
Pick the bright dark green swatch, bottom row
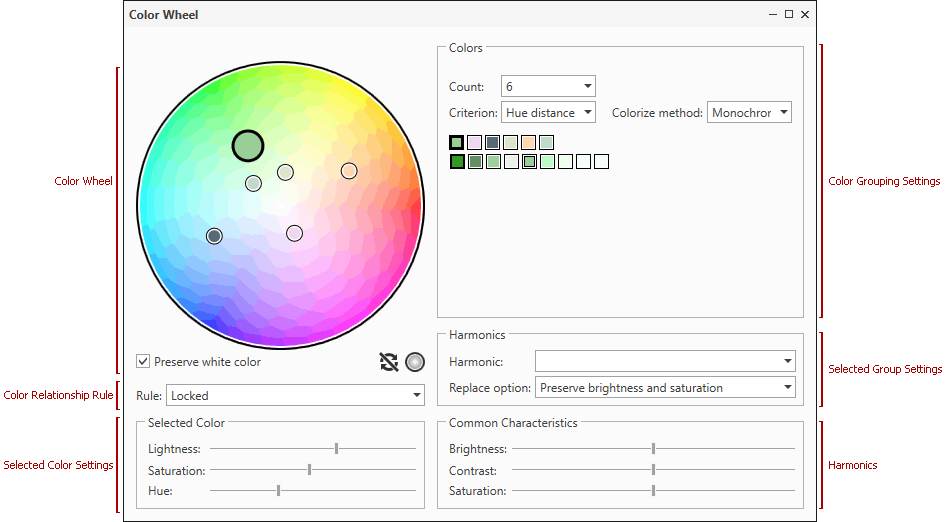coord(457,162)
